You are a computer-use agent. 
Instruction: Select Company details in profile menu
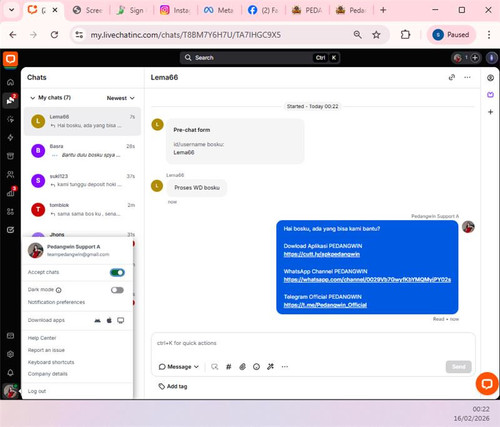click(x=48, y=374)
